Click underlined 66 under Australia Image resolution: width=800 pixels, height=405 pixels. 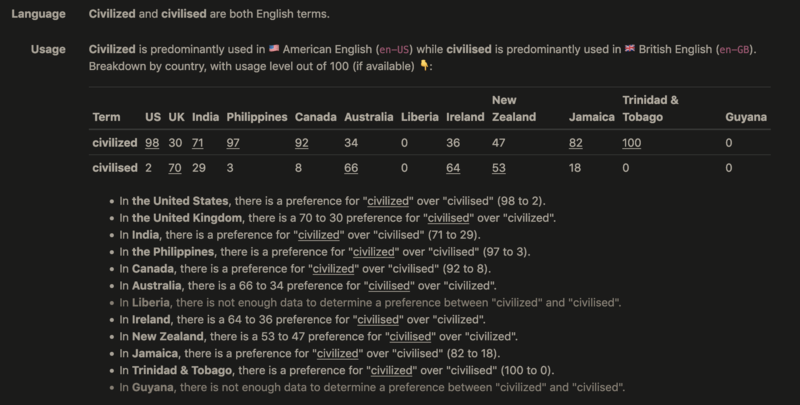click(351, 168)
